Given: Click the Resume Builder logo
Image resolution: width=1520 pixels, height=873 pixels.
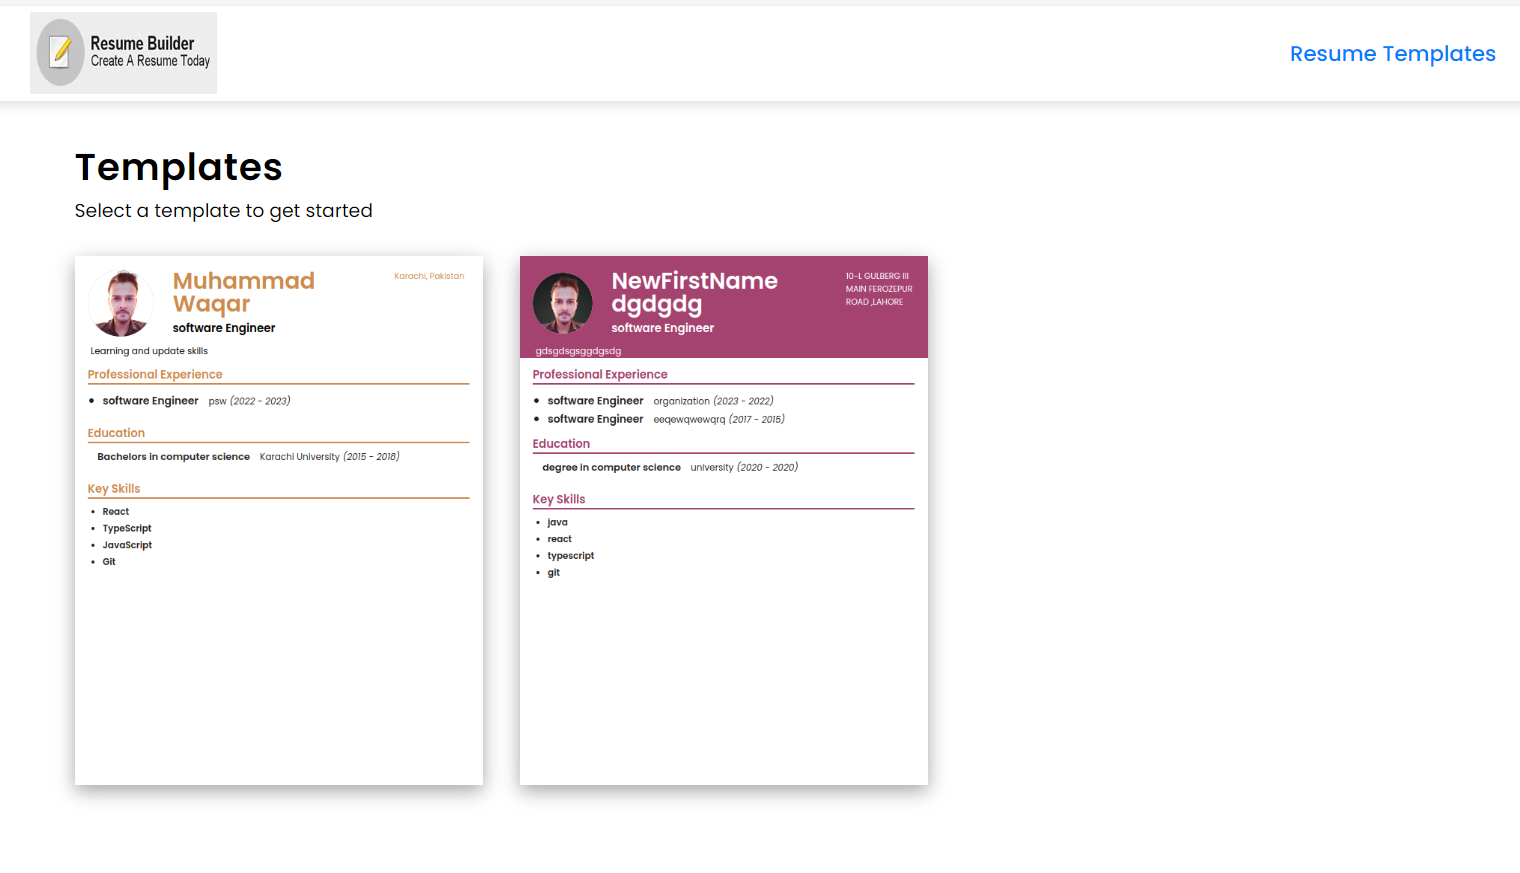Looking at the screenshot, I should (x=123, y=53).
